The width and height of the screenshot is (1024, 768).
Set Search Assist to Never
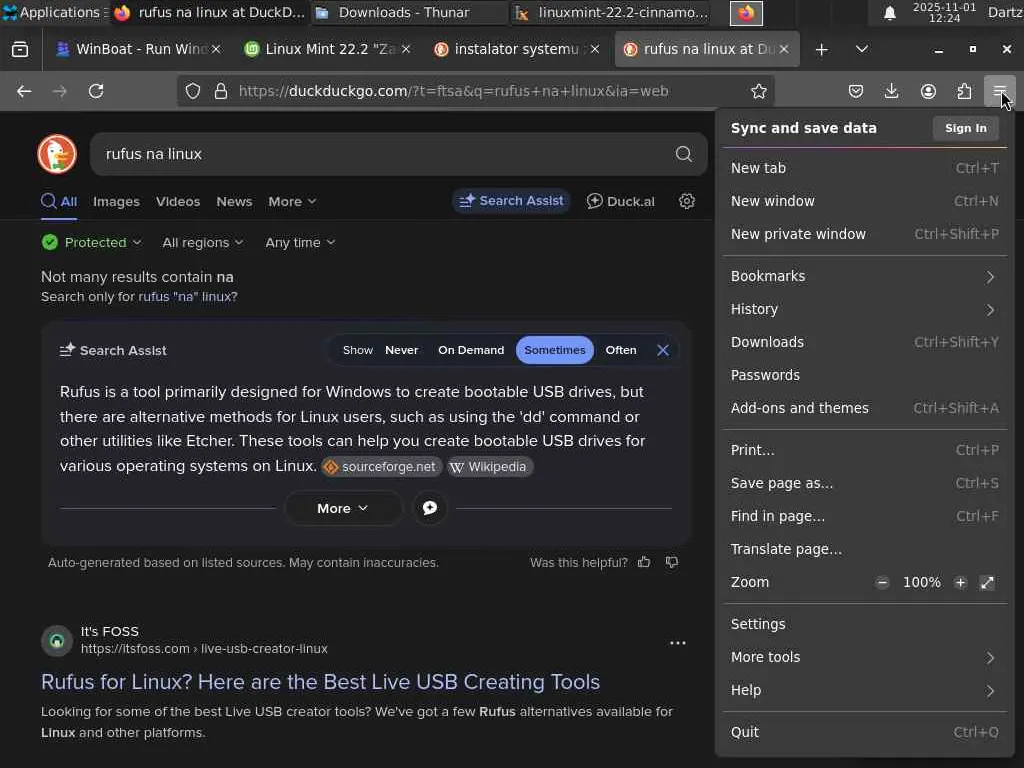pos(401,350)
